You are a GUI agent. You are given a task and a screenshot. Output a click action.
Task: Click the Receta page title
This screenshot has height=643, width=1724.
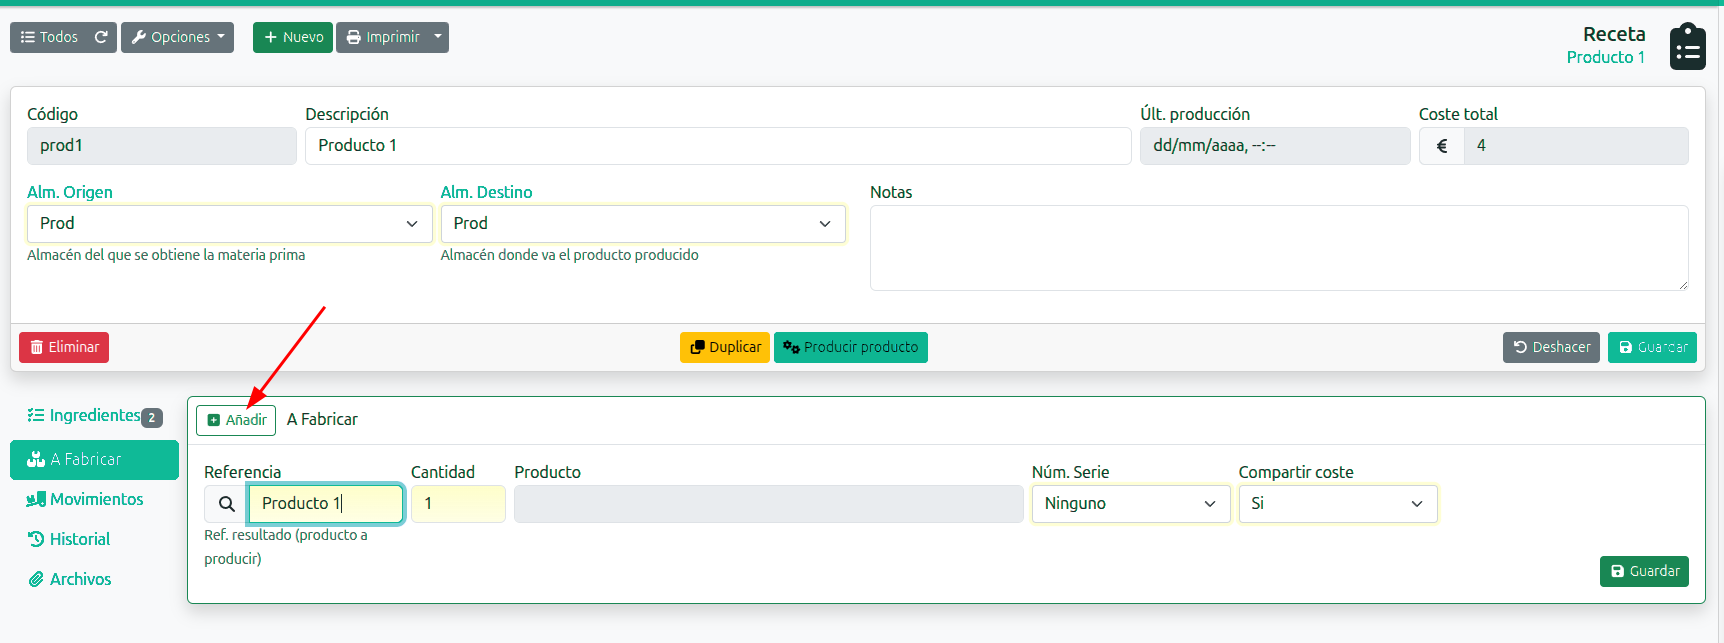(1614, 34)
